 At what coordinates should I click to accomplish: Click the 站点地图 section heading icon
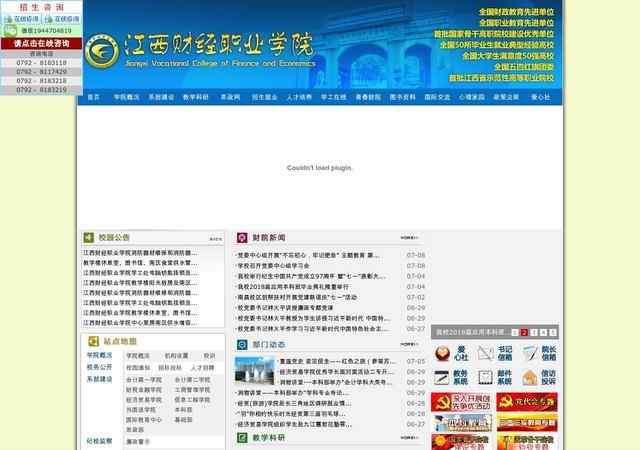click(x=93, y=341)
